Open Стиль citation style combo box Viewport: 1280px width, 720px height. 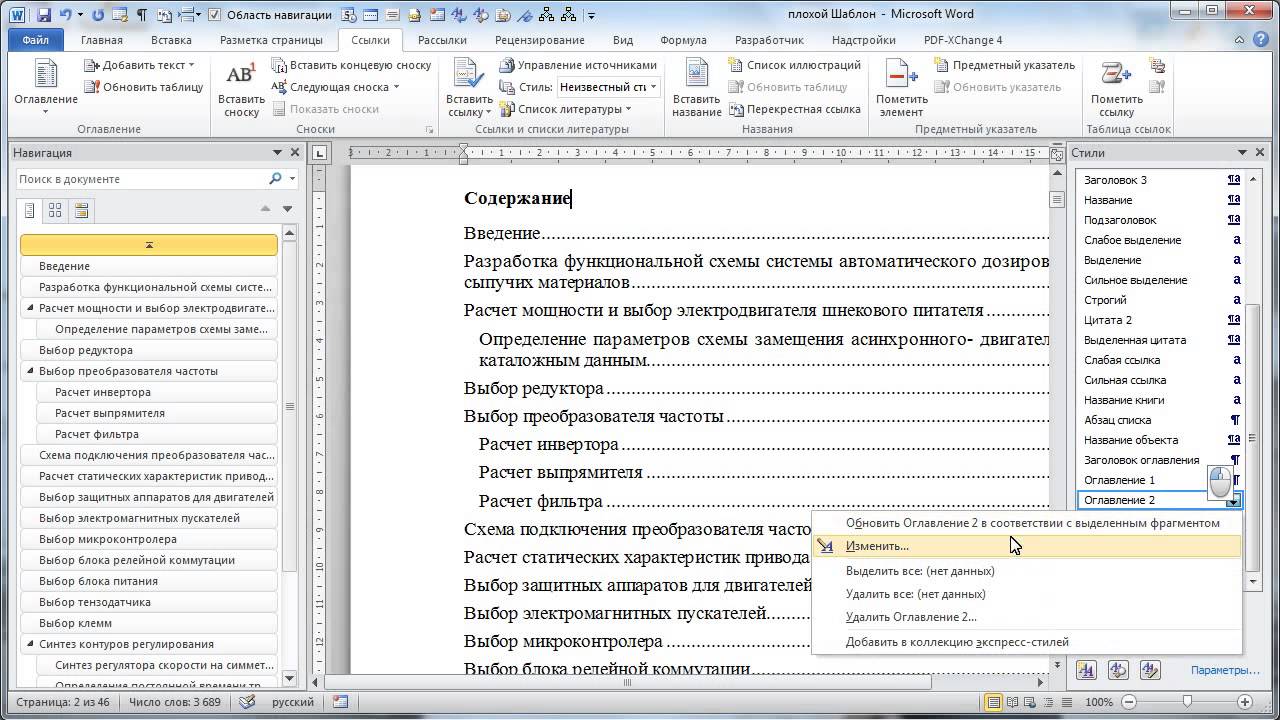607,87
